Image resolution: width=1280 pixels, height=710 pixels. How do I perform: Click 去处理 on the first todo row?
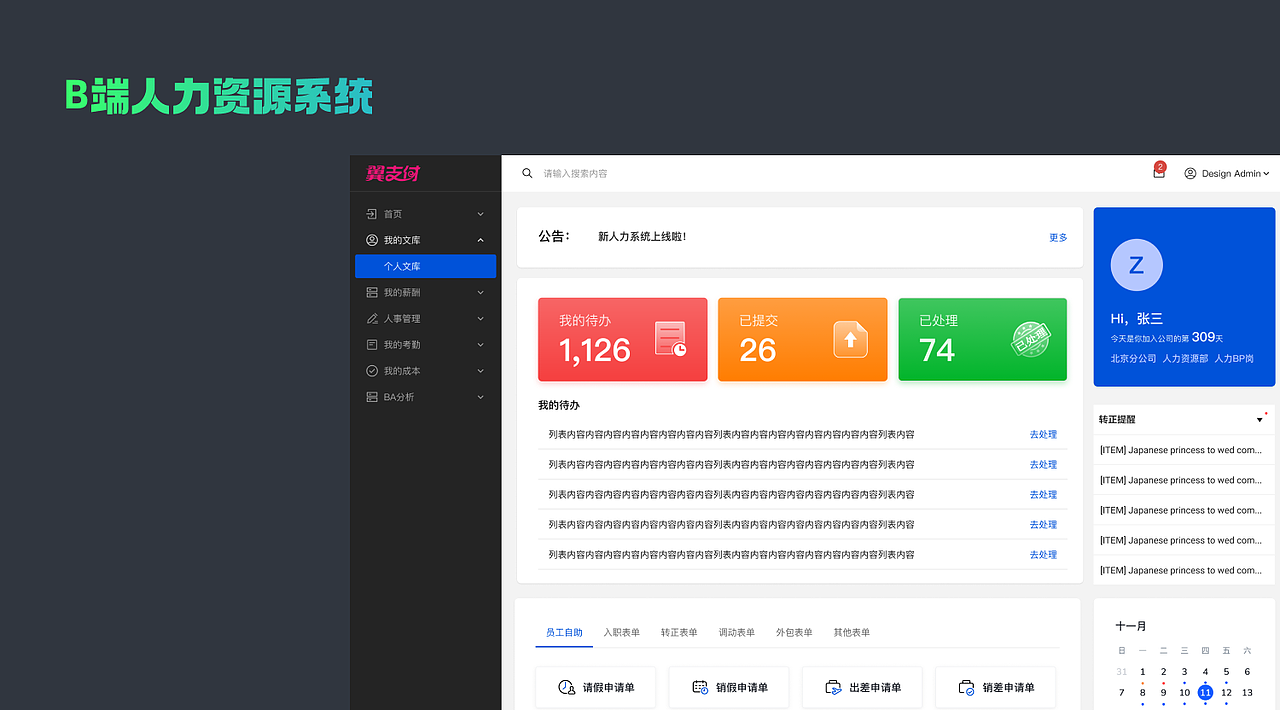pyautogui.click(x=1043, y=434)
